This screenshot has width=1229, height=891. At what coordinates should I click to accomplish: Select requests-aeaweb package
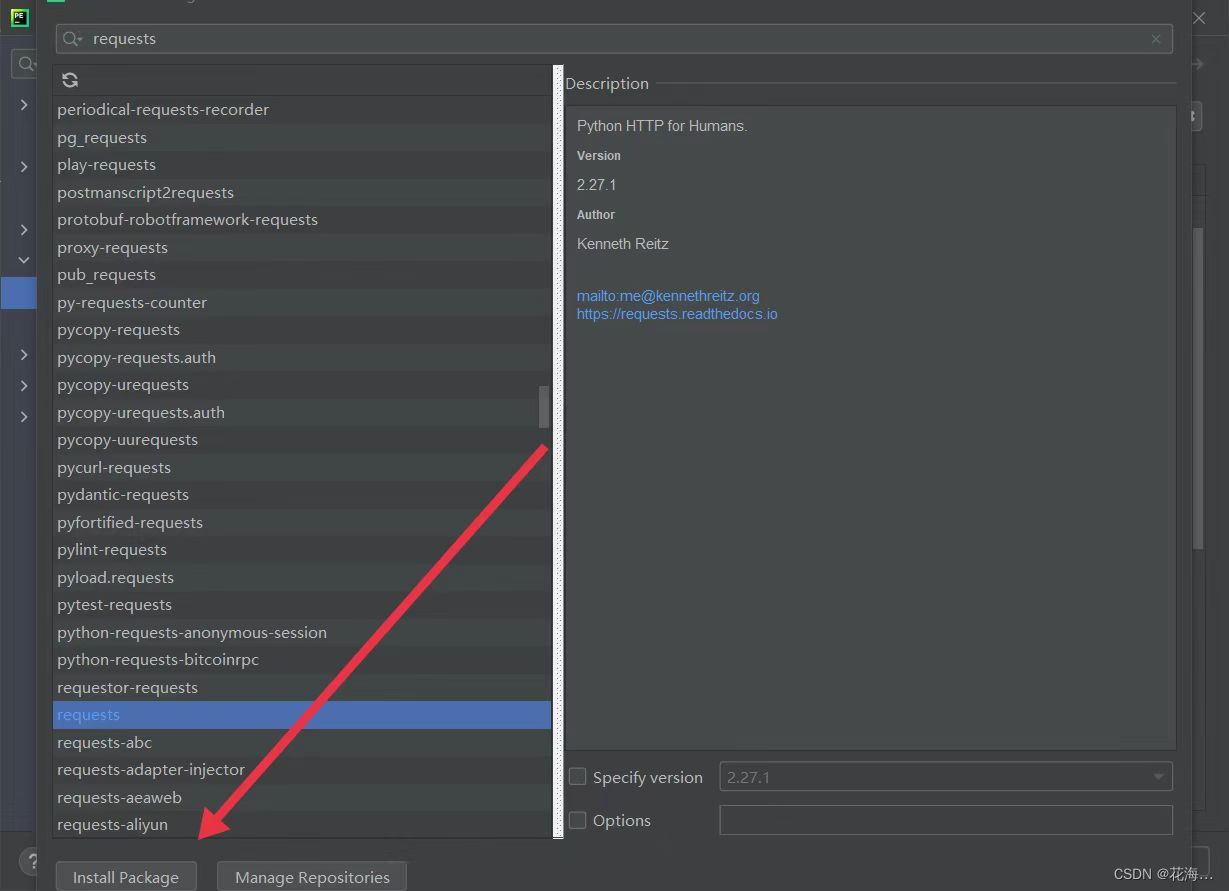click(x=302, y=798)
